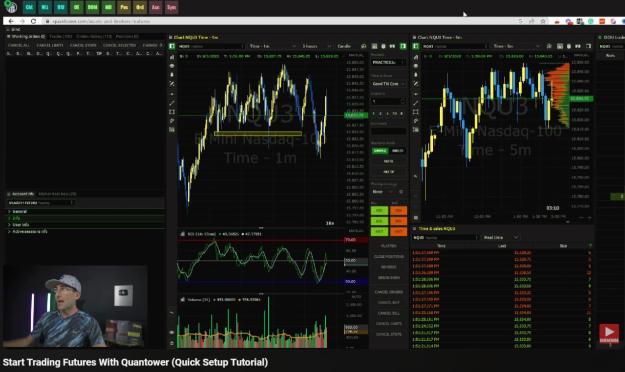The image size is (625, 372).
Task: Click CANCEL ORDERS in order entry panel
Action: tap(389, 292)
